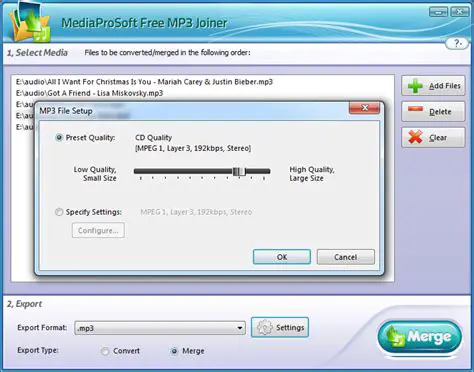The image size is (474, 372).
Task: Close the MP3 Joiner main window
Action: click(x=459, y=12)
